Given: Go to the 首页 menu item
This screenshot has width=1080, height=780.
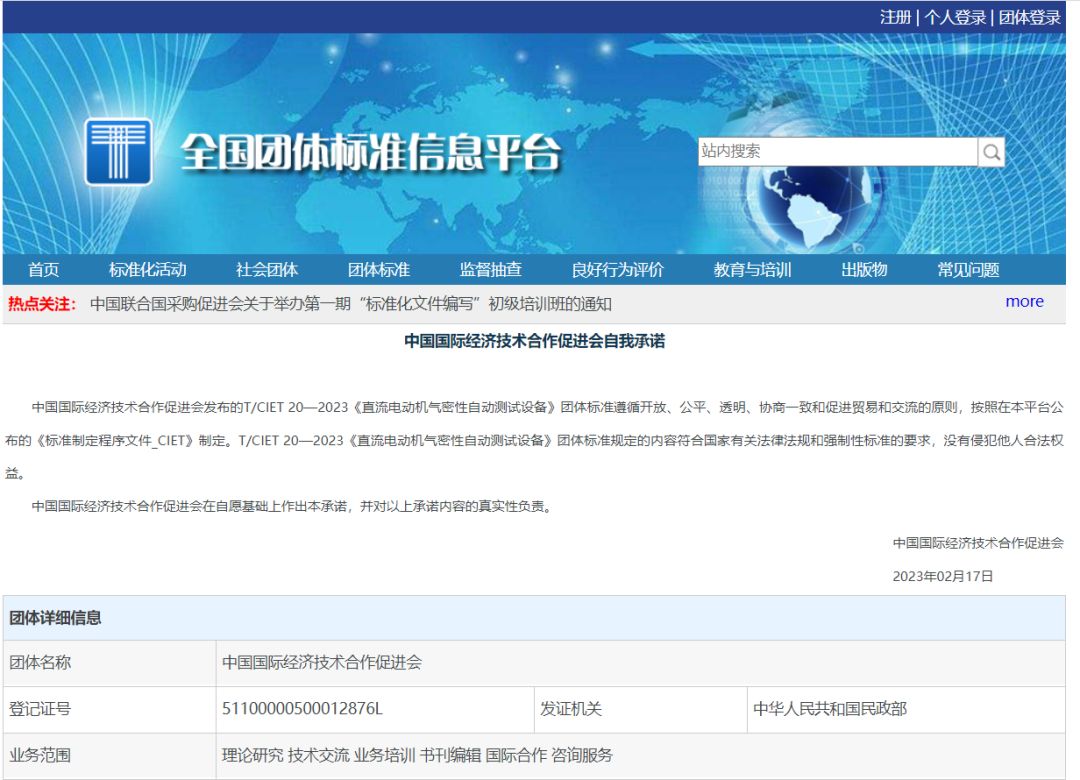Looking at the screenshot, I should (43, 270).
